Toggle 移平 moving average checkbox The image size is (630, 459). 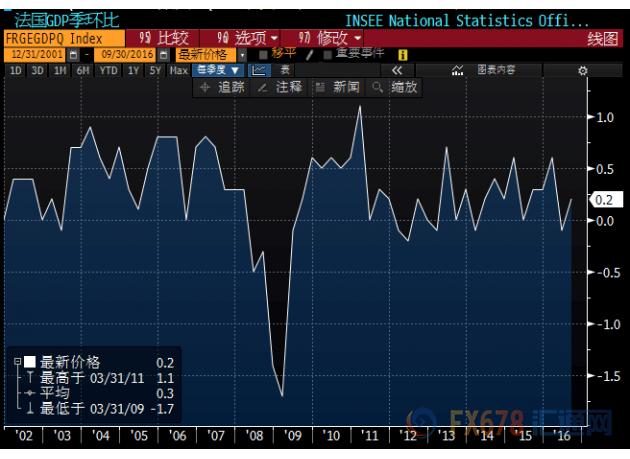(263, 55)
